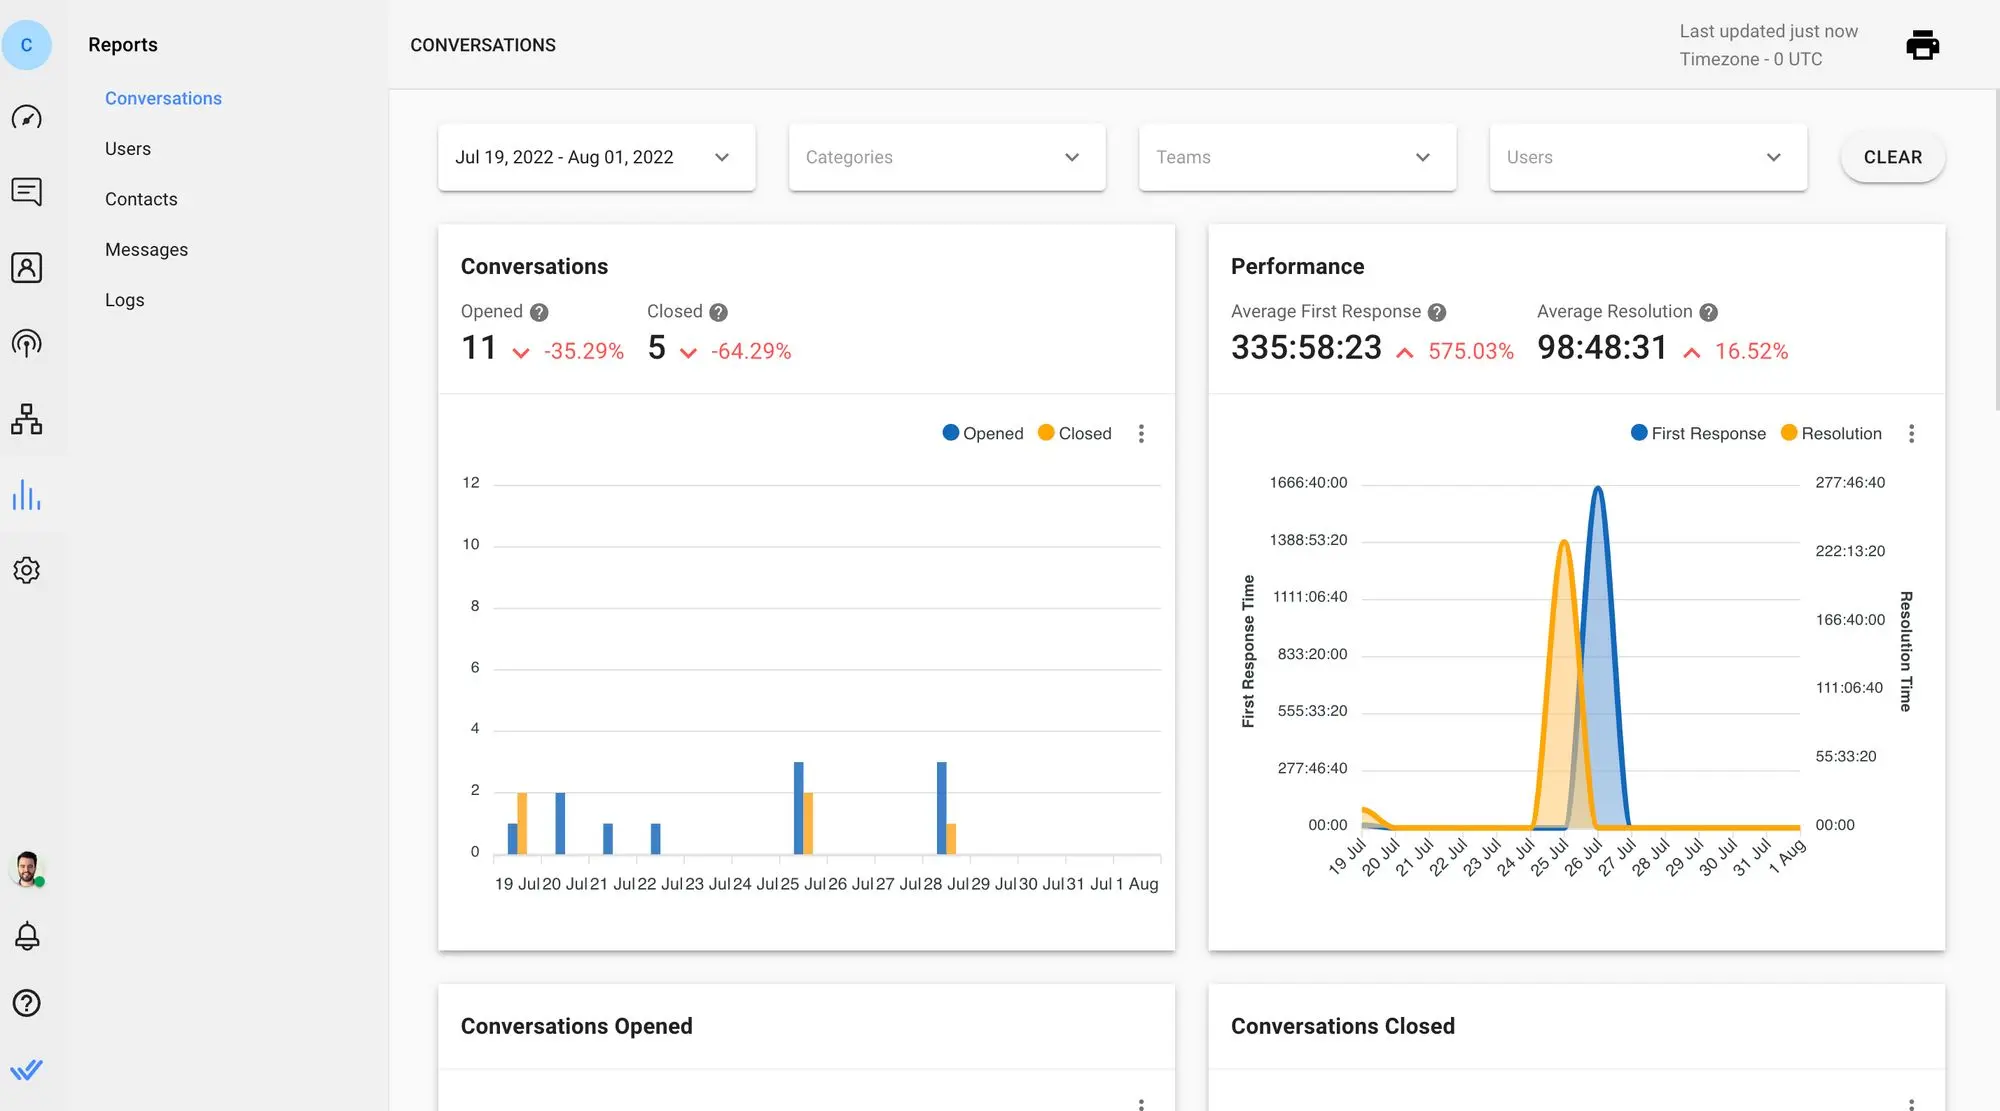This screenshot has width=2000, height=1111.
Task: Toggle the First Response legend item
Action: tap(1698, 434)
